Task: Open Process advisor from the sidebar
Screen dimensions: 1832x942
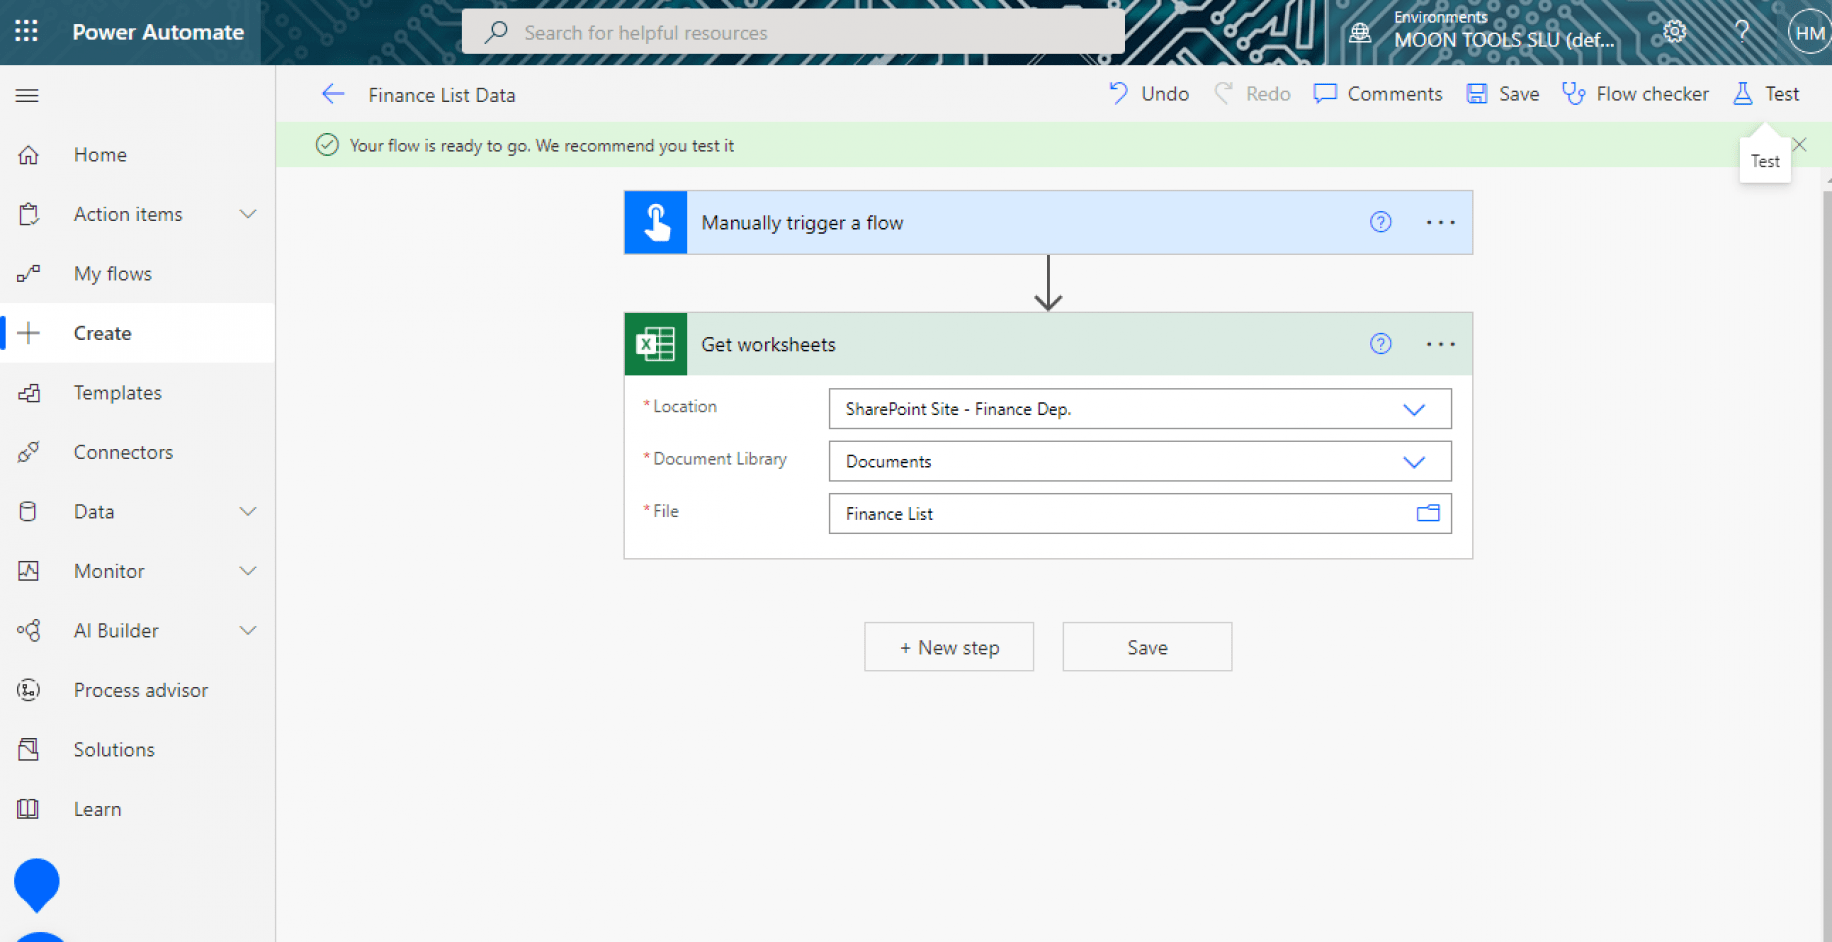Action: pos(141,689)
